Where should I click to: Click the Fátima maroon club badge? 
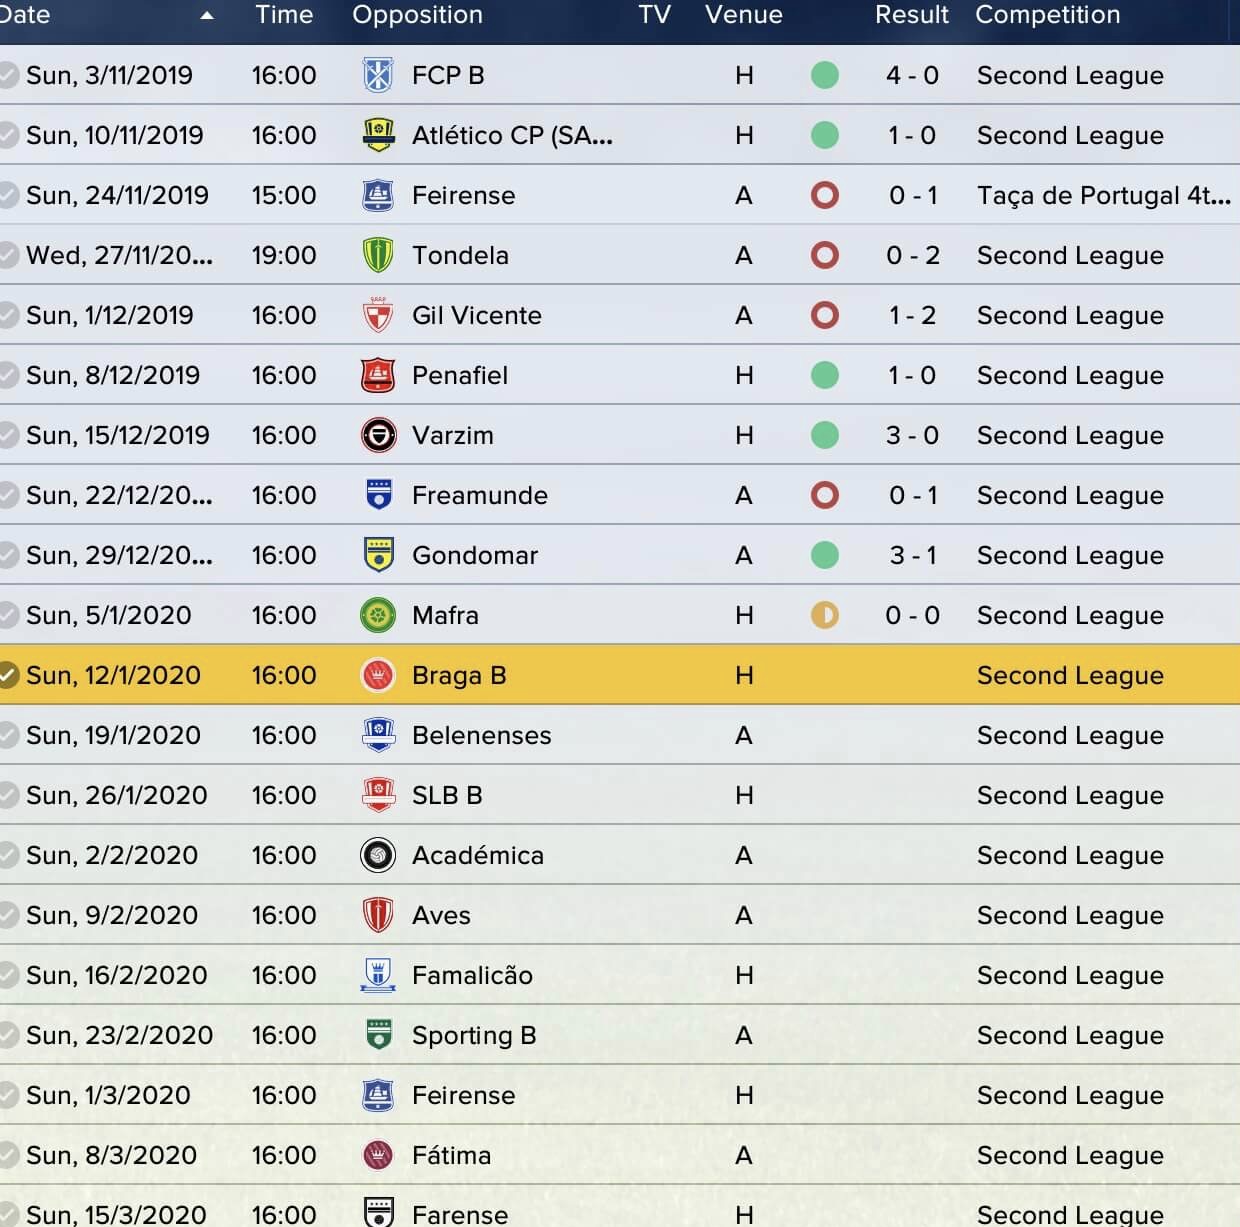377,1155
